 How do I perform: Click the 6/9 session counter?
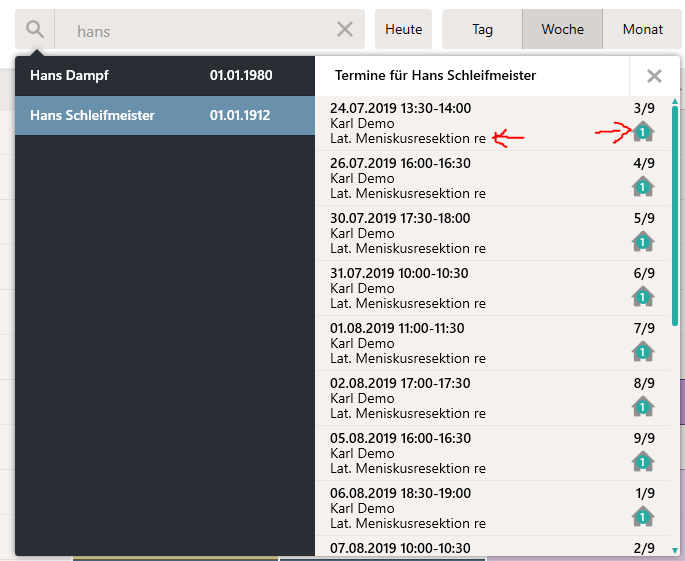coord(644,274)
